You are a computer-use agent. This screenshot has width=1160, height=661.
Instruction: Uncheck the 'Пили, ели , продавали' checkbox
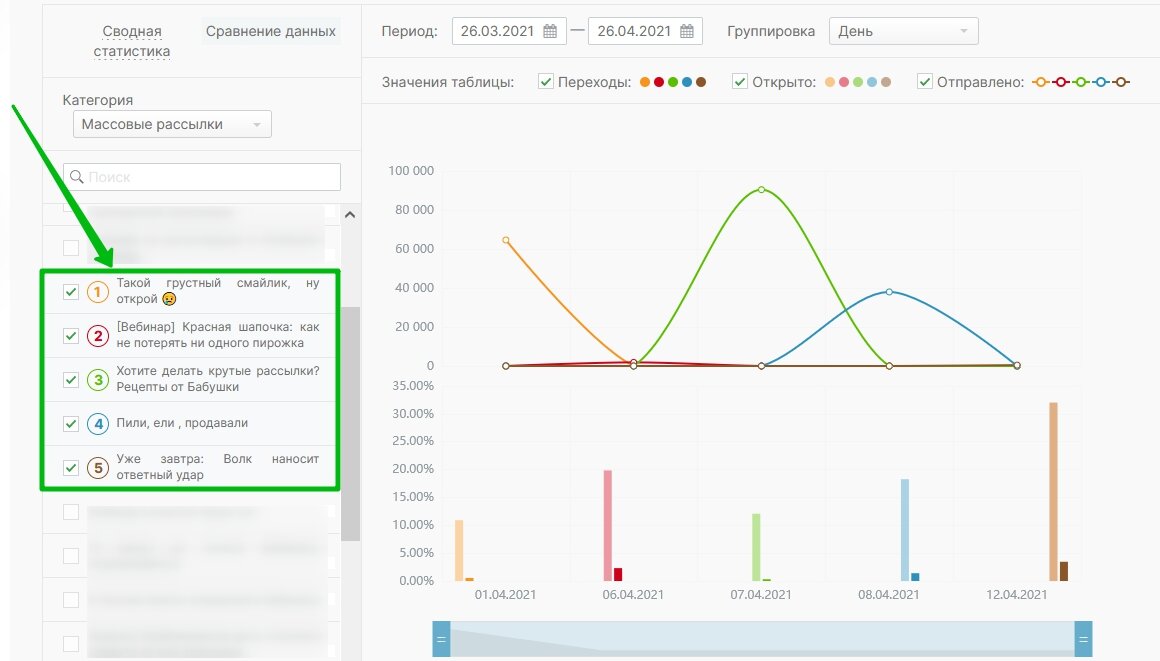71,424
